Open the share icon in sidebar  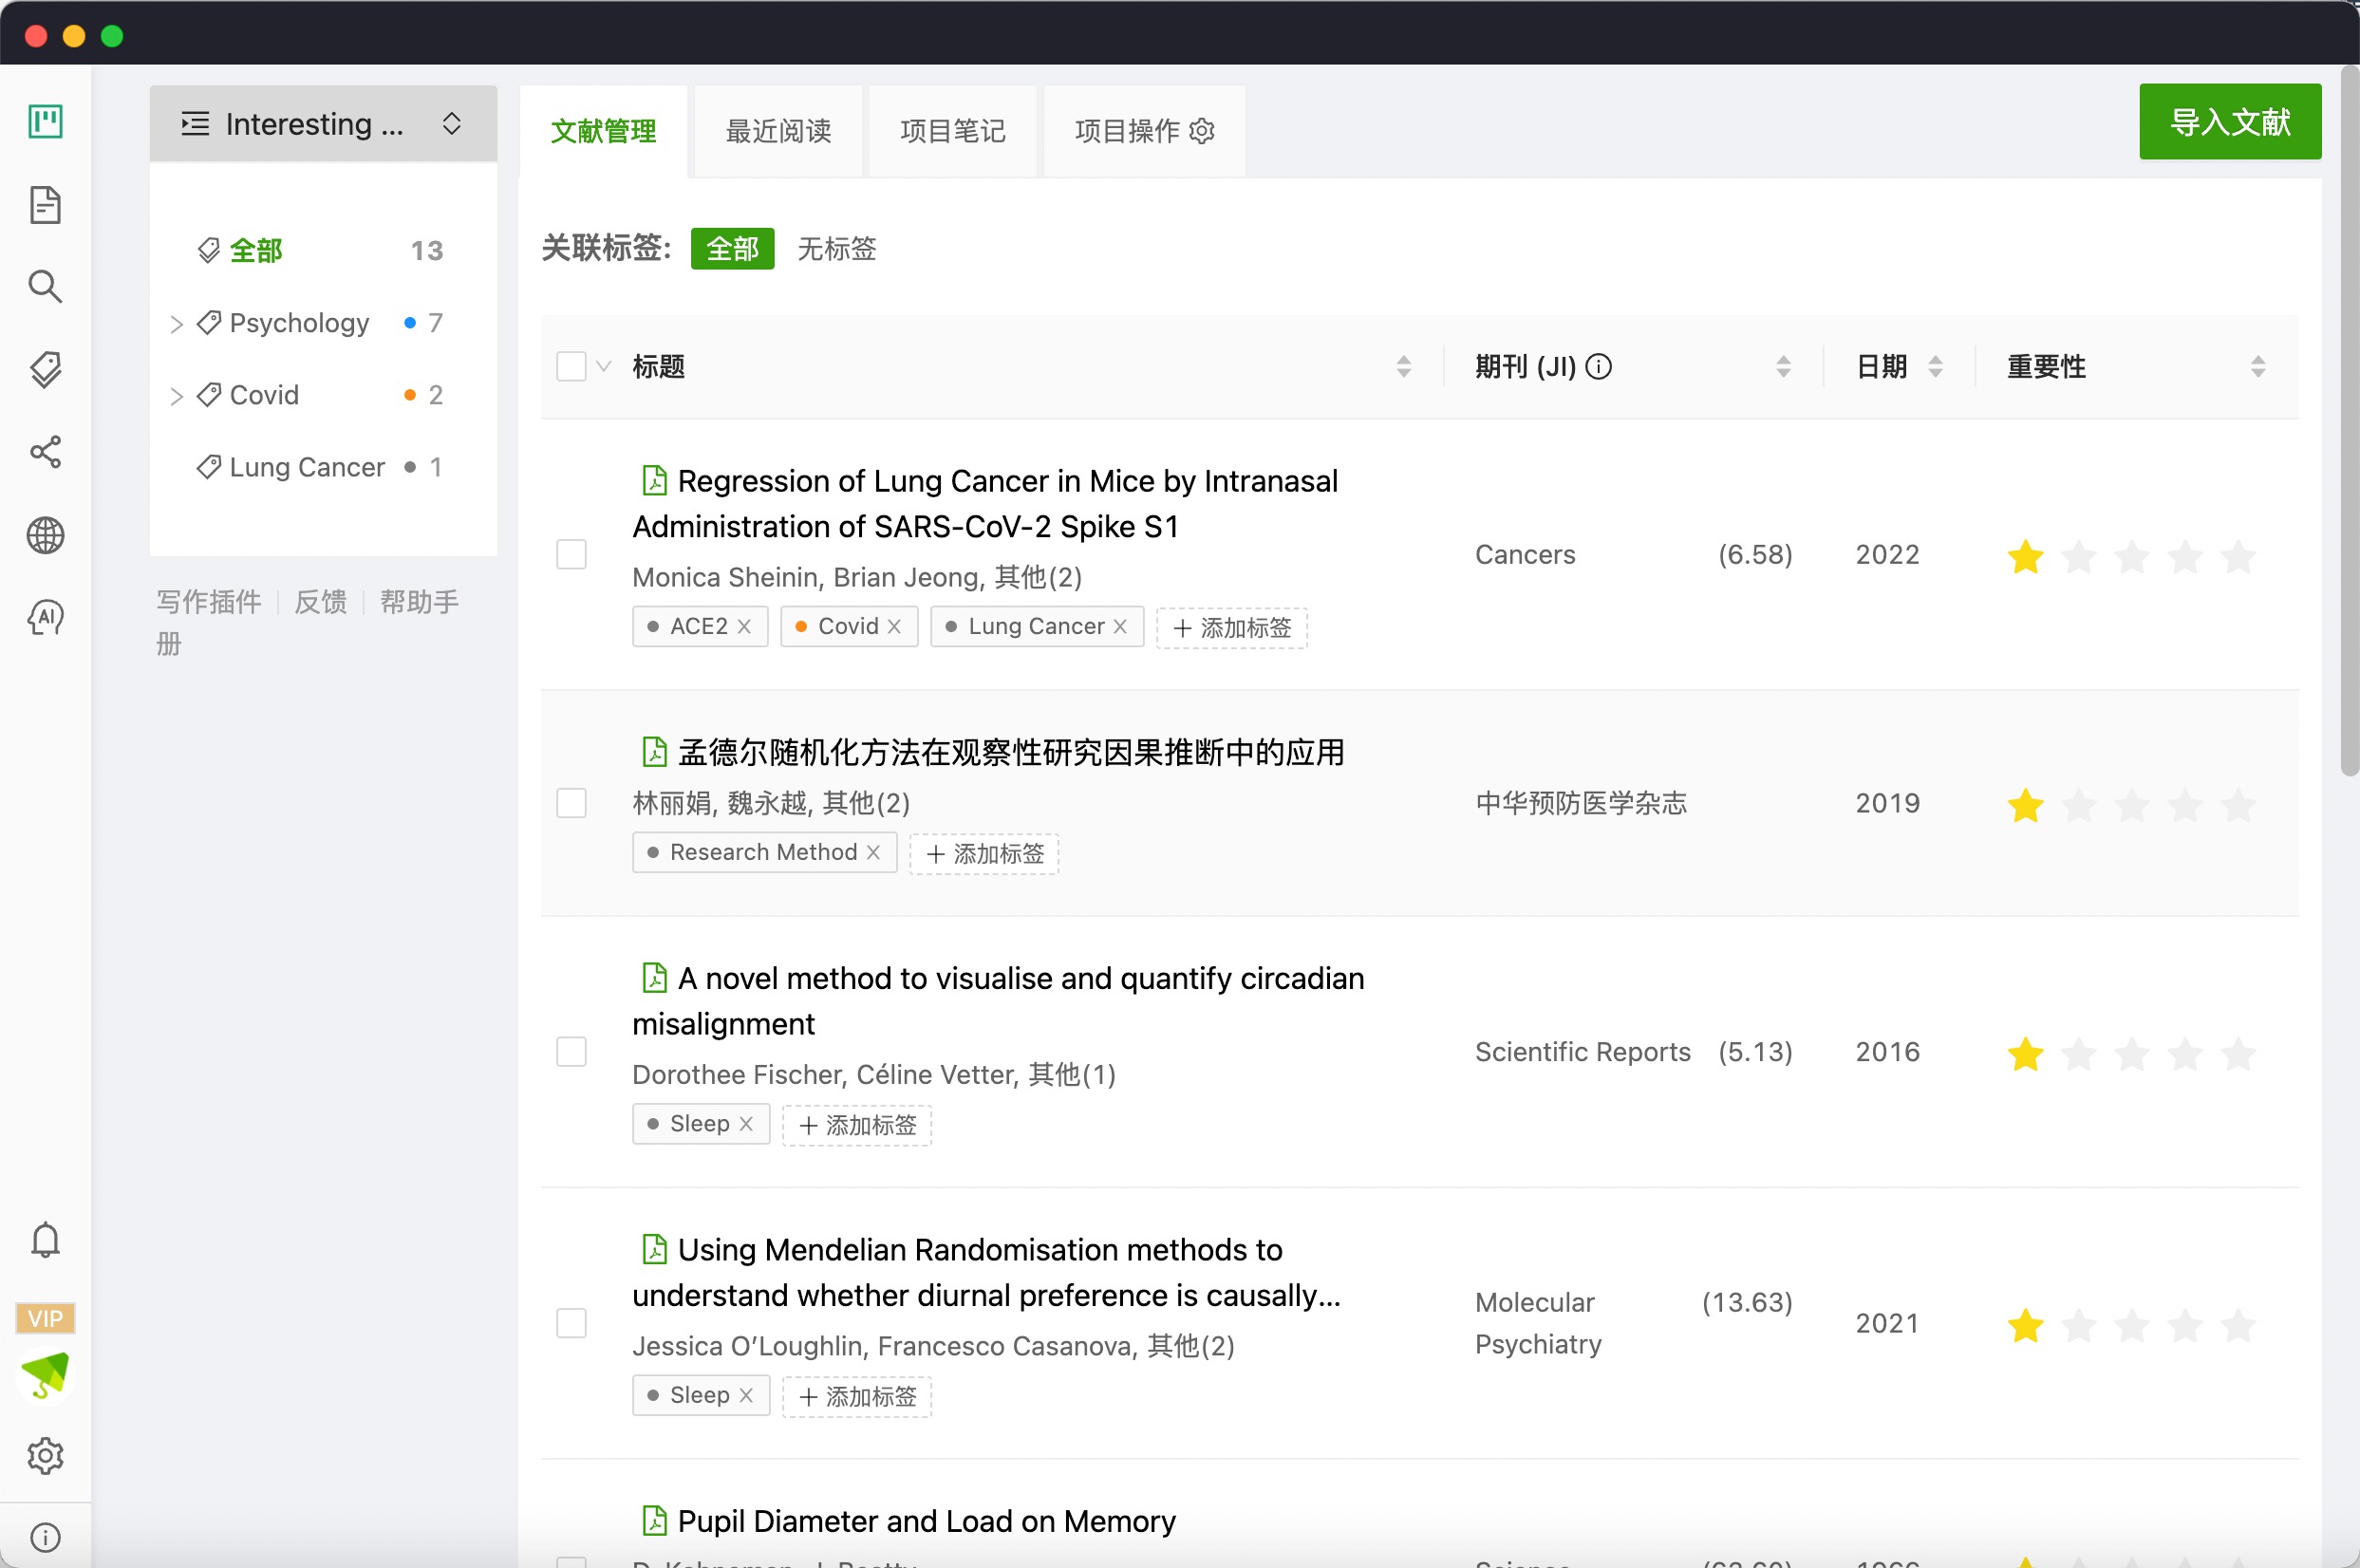(x=45, y=452)
